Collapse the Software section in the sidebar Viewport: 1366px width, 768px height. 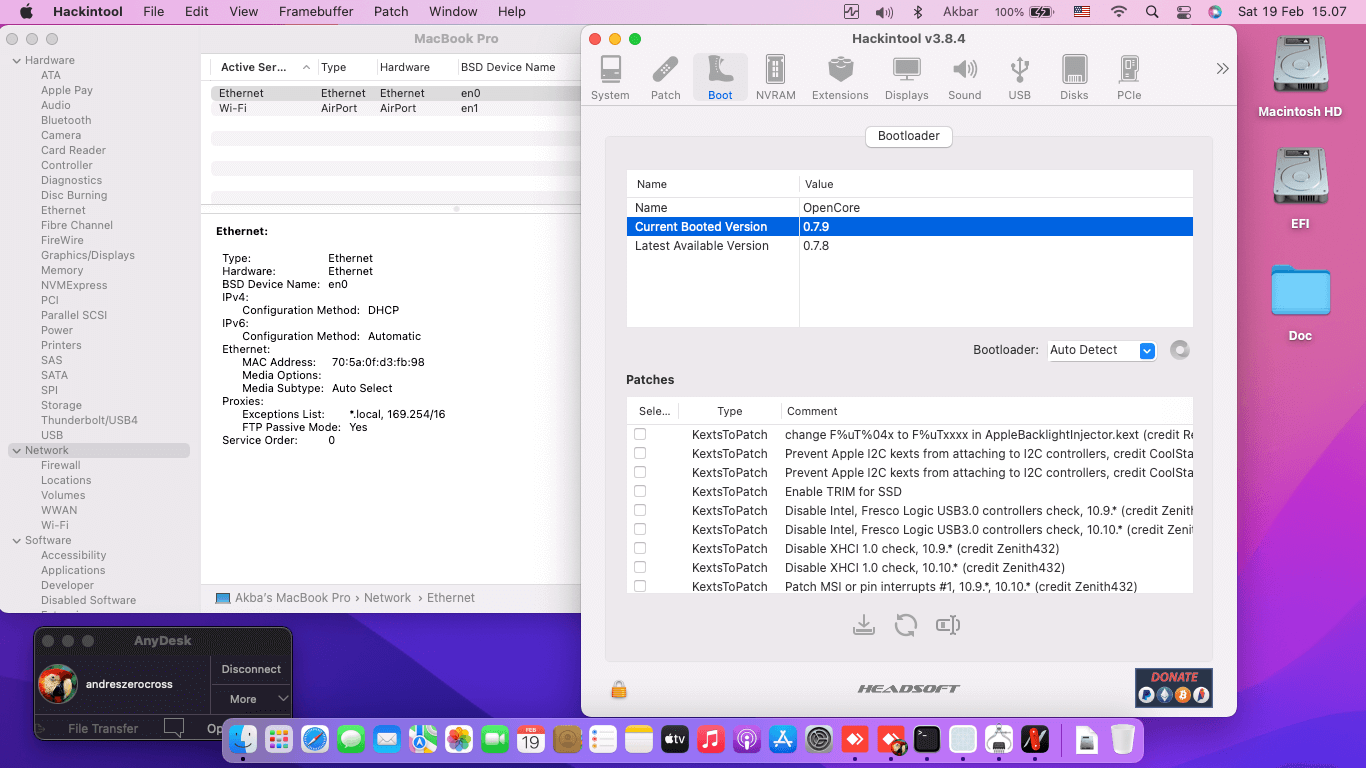16,540
